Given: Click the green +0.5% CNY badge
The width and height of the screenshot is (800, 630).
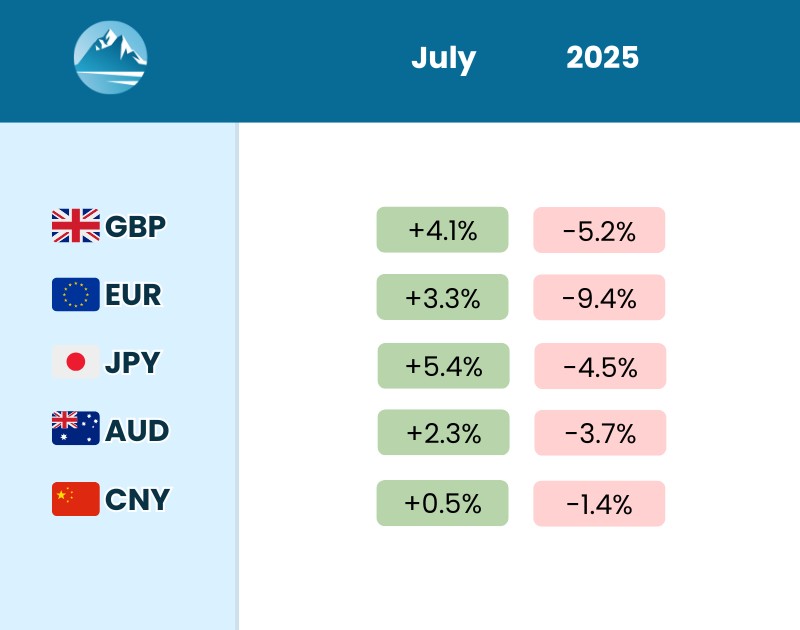Looking at the screenshot, I should [442, 503].
